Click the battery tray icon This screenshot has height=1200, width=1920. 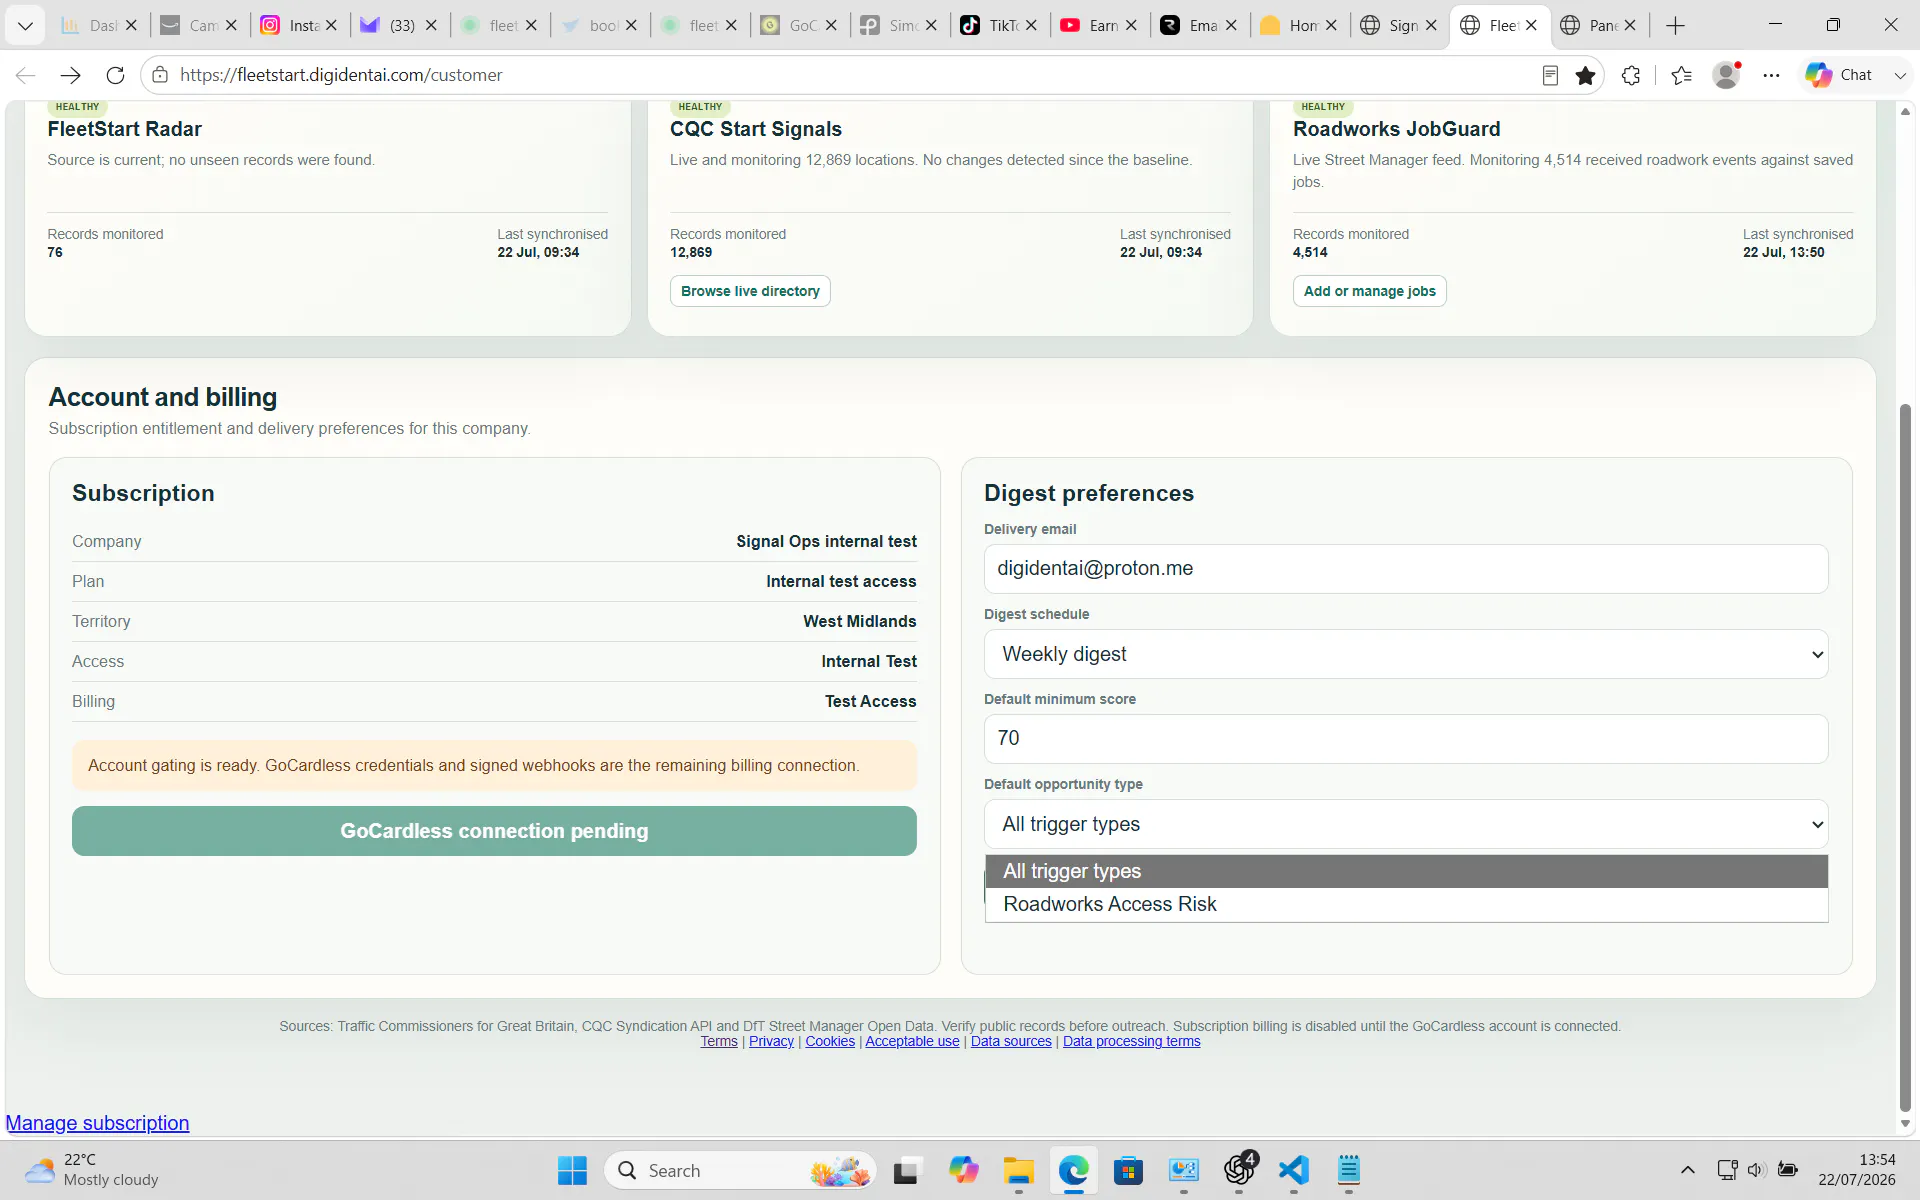click(1788, 1170)
